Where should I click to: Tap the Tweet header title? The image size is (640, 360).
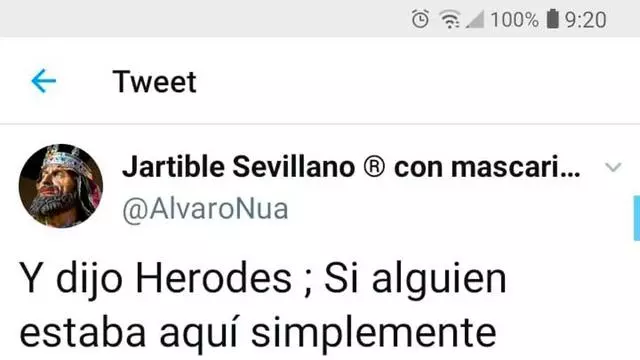(x=155, y=82)
